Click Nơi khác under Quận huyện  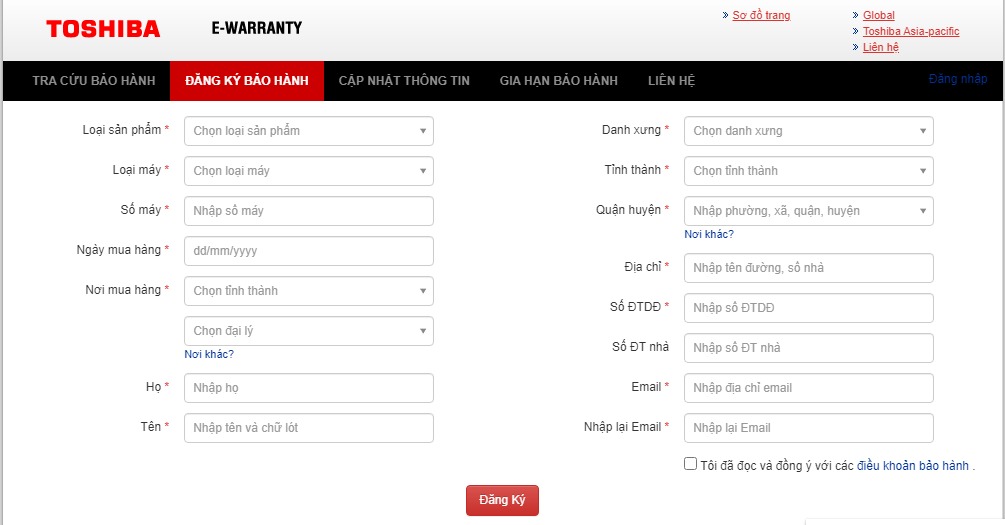pyautogui.click(x=709, y=234)
